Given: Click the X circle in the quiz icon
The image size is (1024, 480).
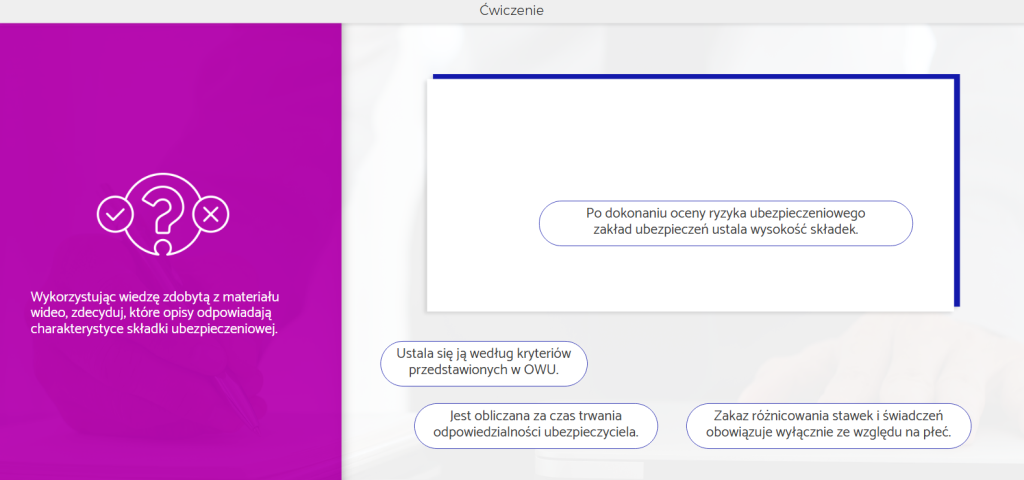Looking at the screenshot, I should (x=209, y=212).
